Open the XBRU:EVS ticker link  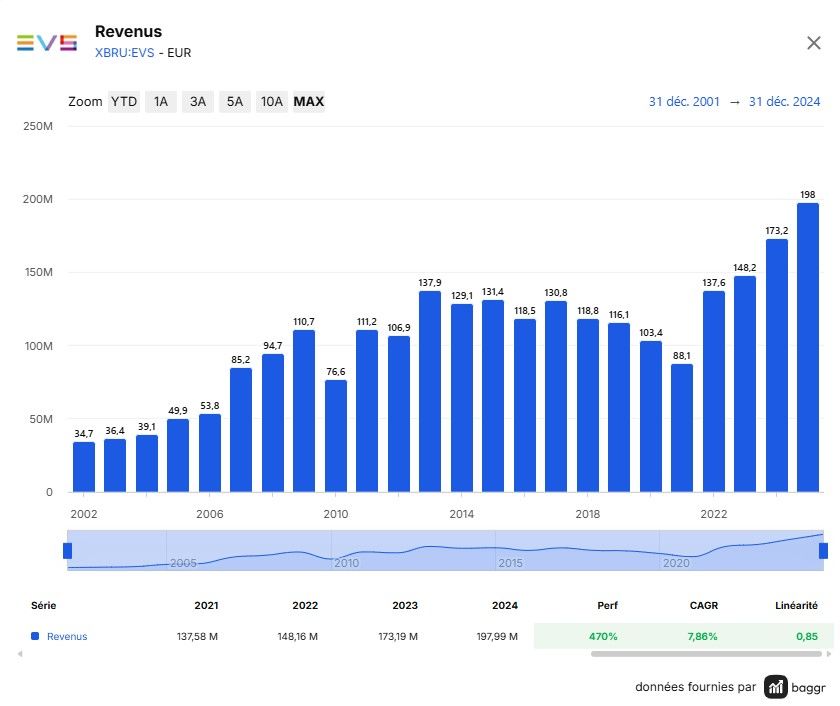click(x=124, y=52)
